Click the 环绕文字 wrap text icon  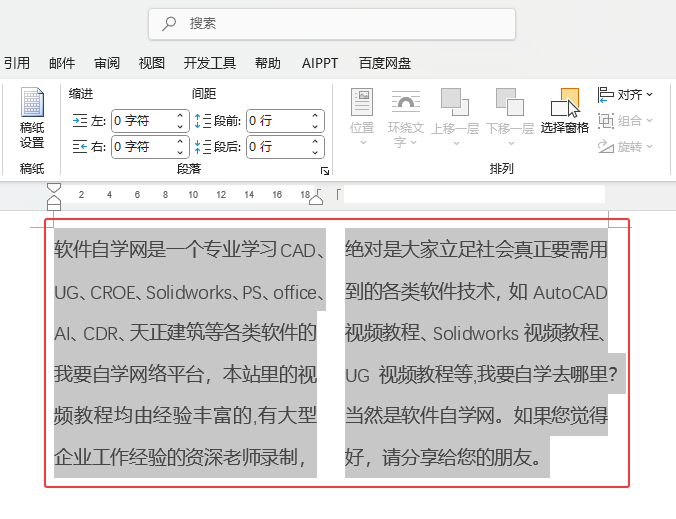[406, 102]
